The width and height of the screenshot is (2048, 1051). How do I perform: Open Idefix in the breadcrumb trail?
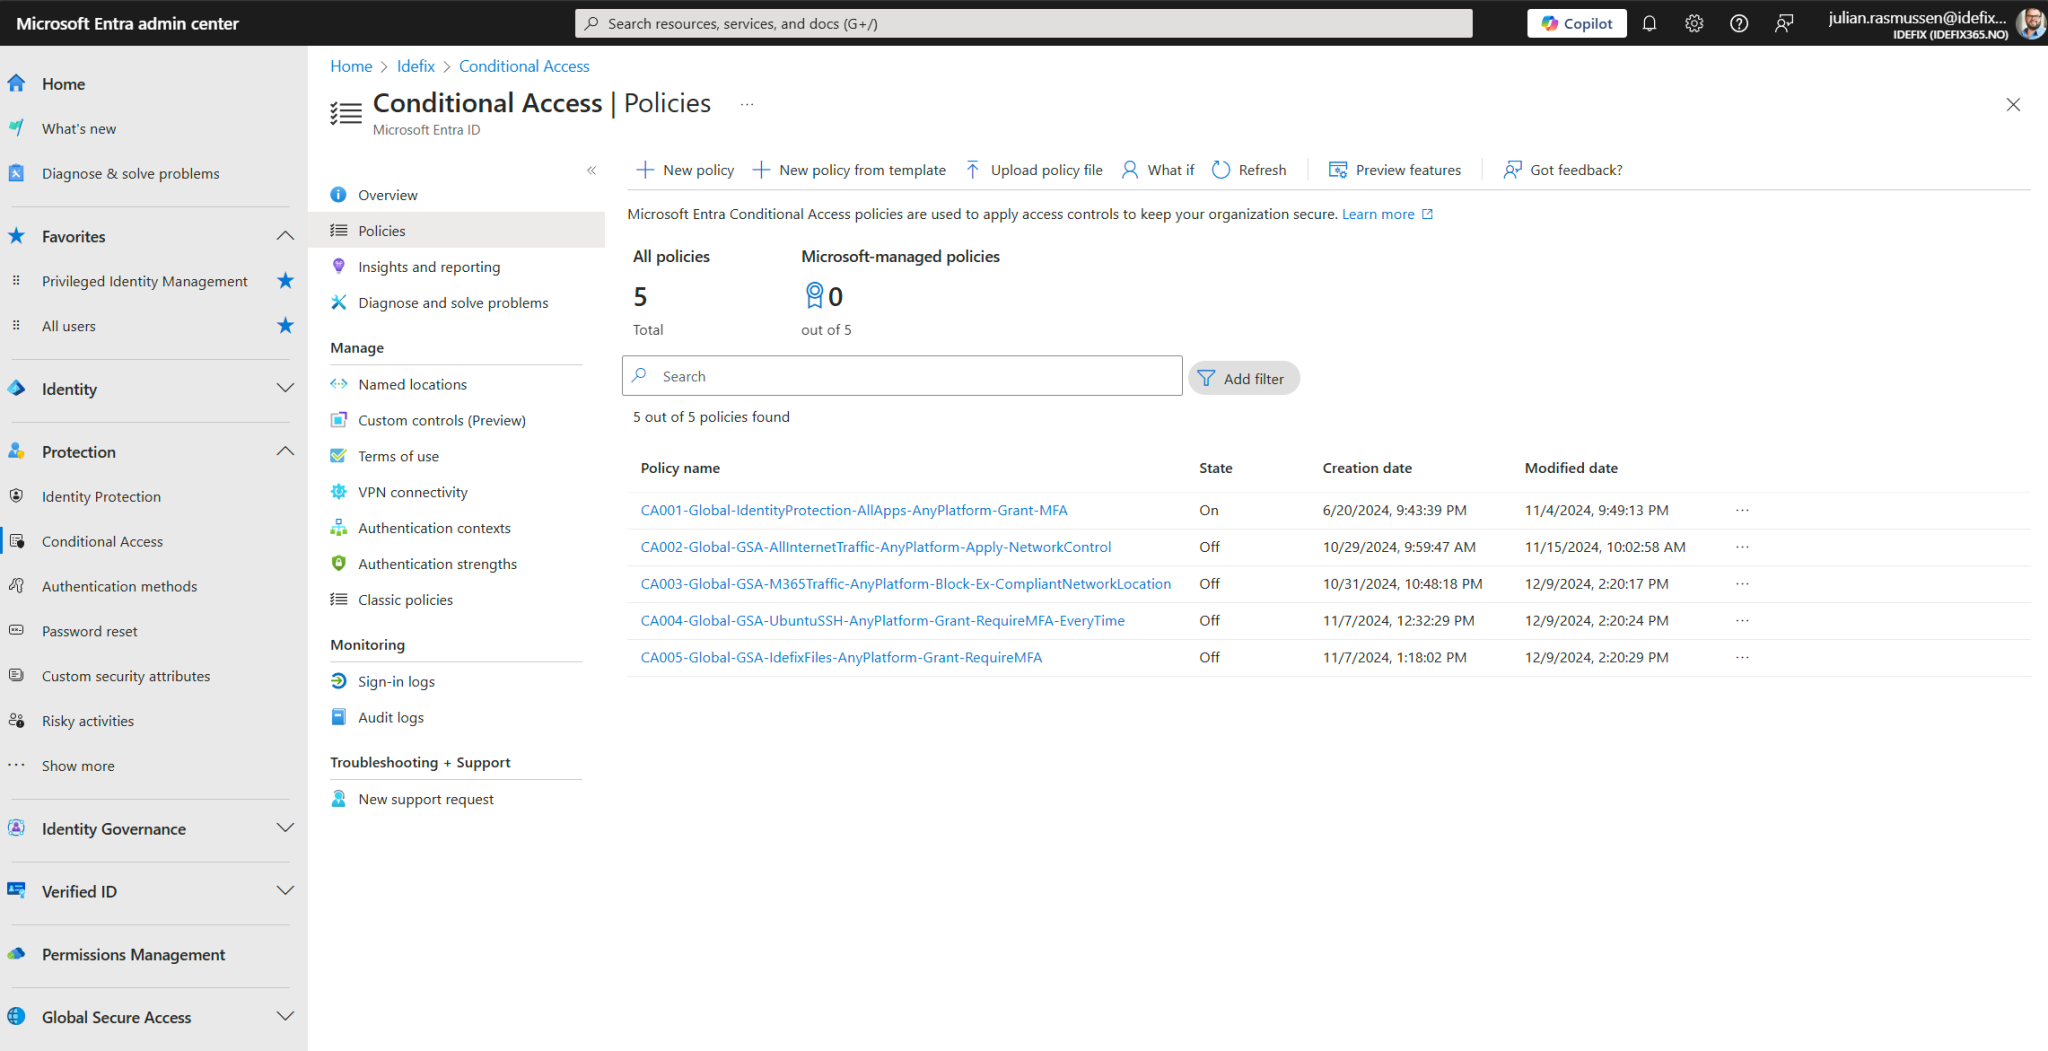[x=416, y=66]
